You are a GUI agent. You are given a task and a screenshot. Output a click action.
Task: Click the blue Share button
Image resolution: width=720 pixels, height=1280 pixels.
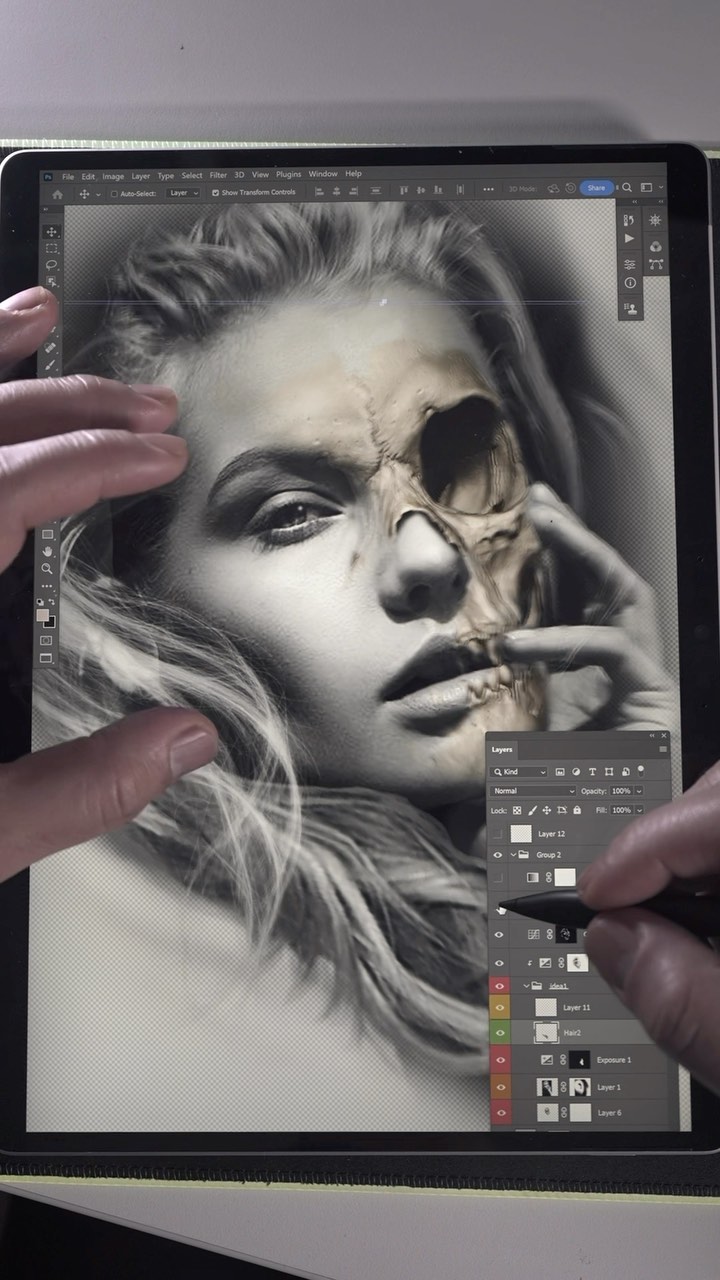point(597,188)
